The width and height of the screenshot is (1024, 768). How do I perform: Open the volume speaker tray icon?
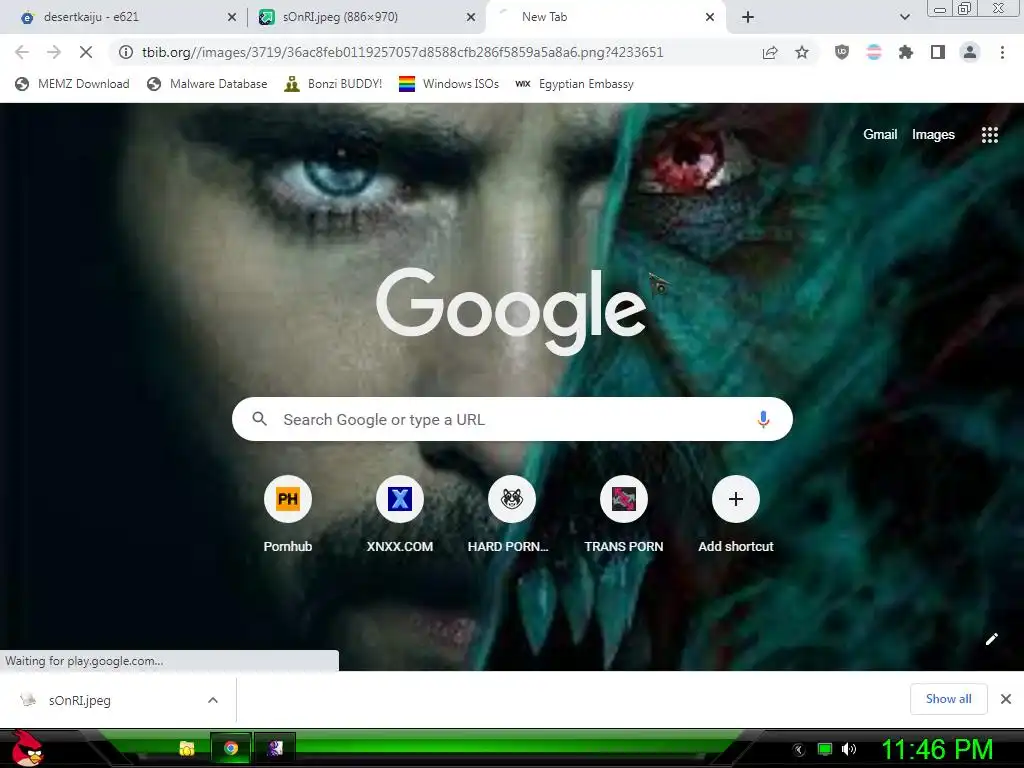849,750
